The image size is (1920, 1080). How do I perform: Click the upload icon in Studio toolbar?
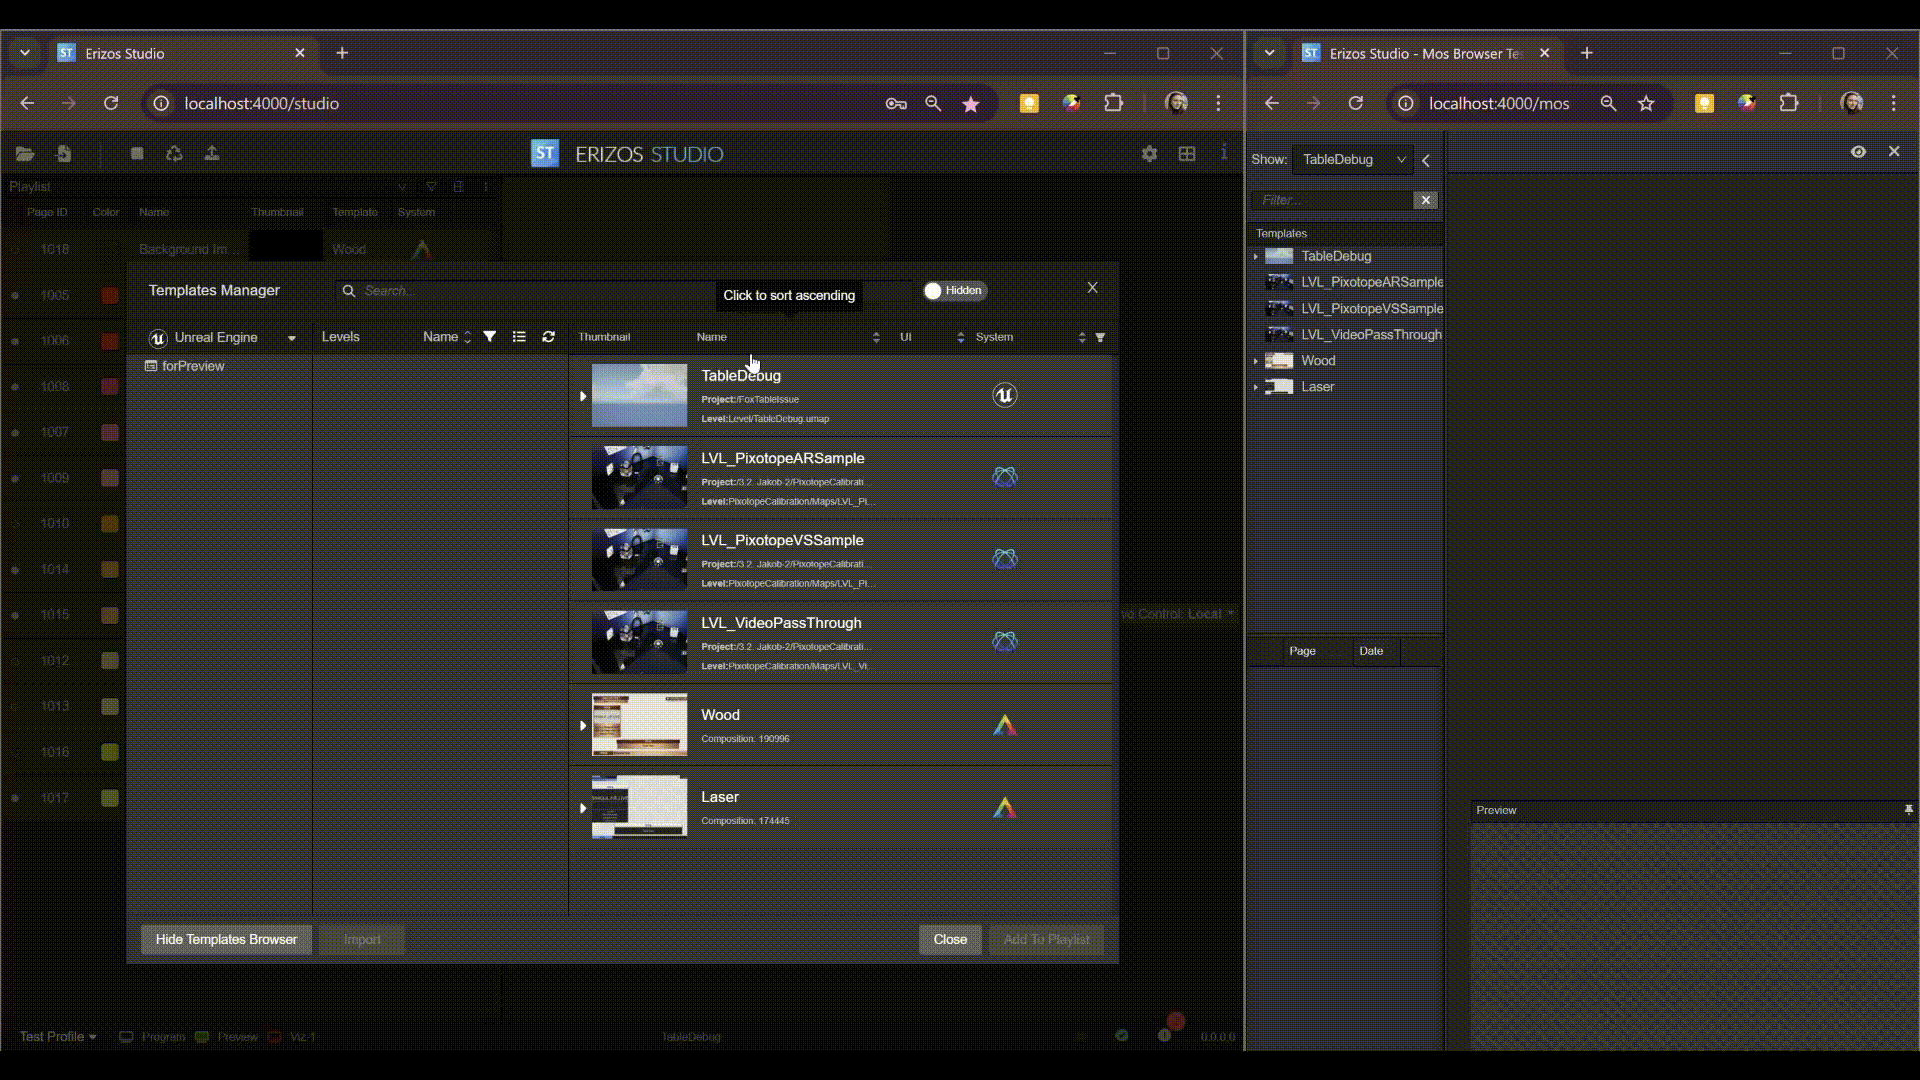[212, 153]
